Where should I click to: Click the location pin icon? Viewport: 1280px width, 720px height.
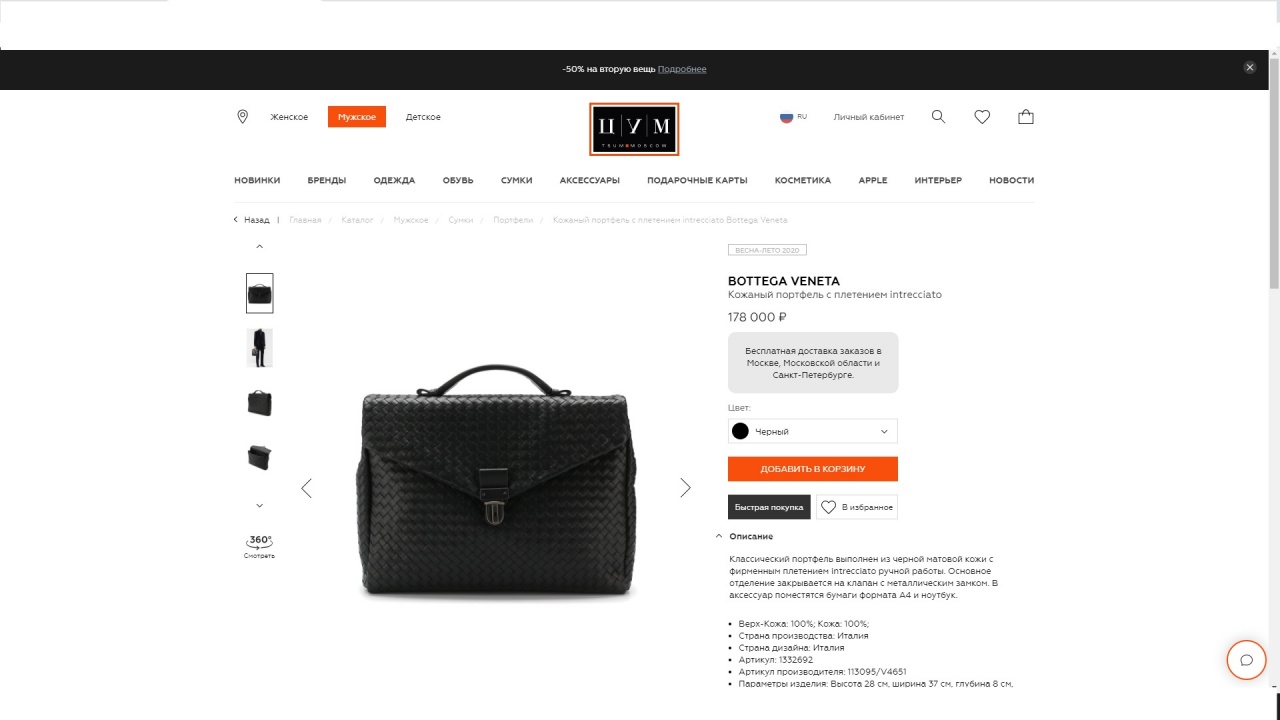(x=242, y=117)
